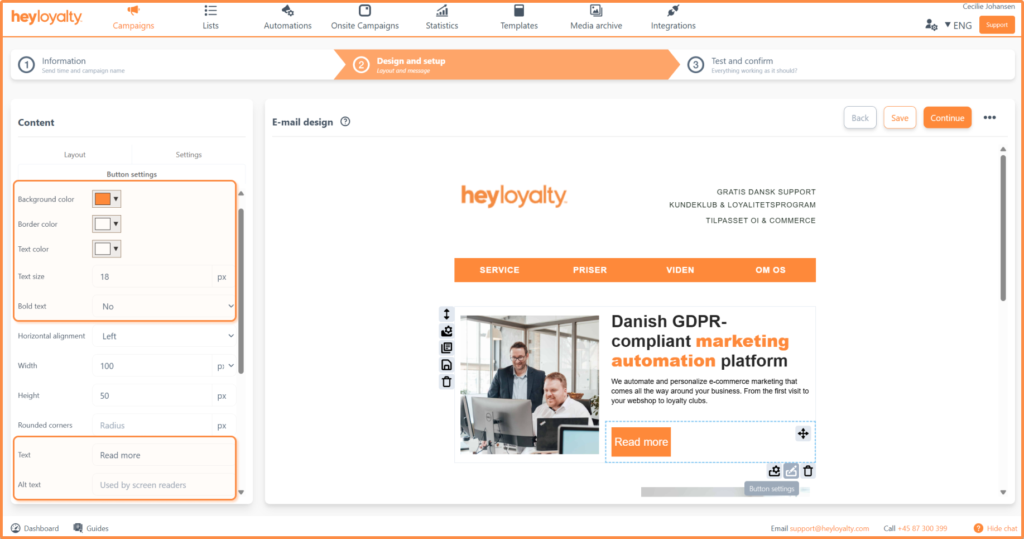Save the row using the disk icon
This screenshot has width=1024, height=539.
[x=446, y=365]
